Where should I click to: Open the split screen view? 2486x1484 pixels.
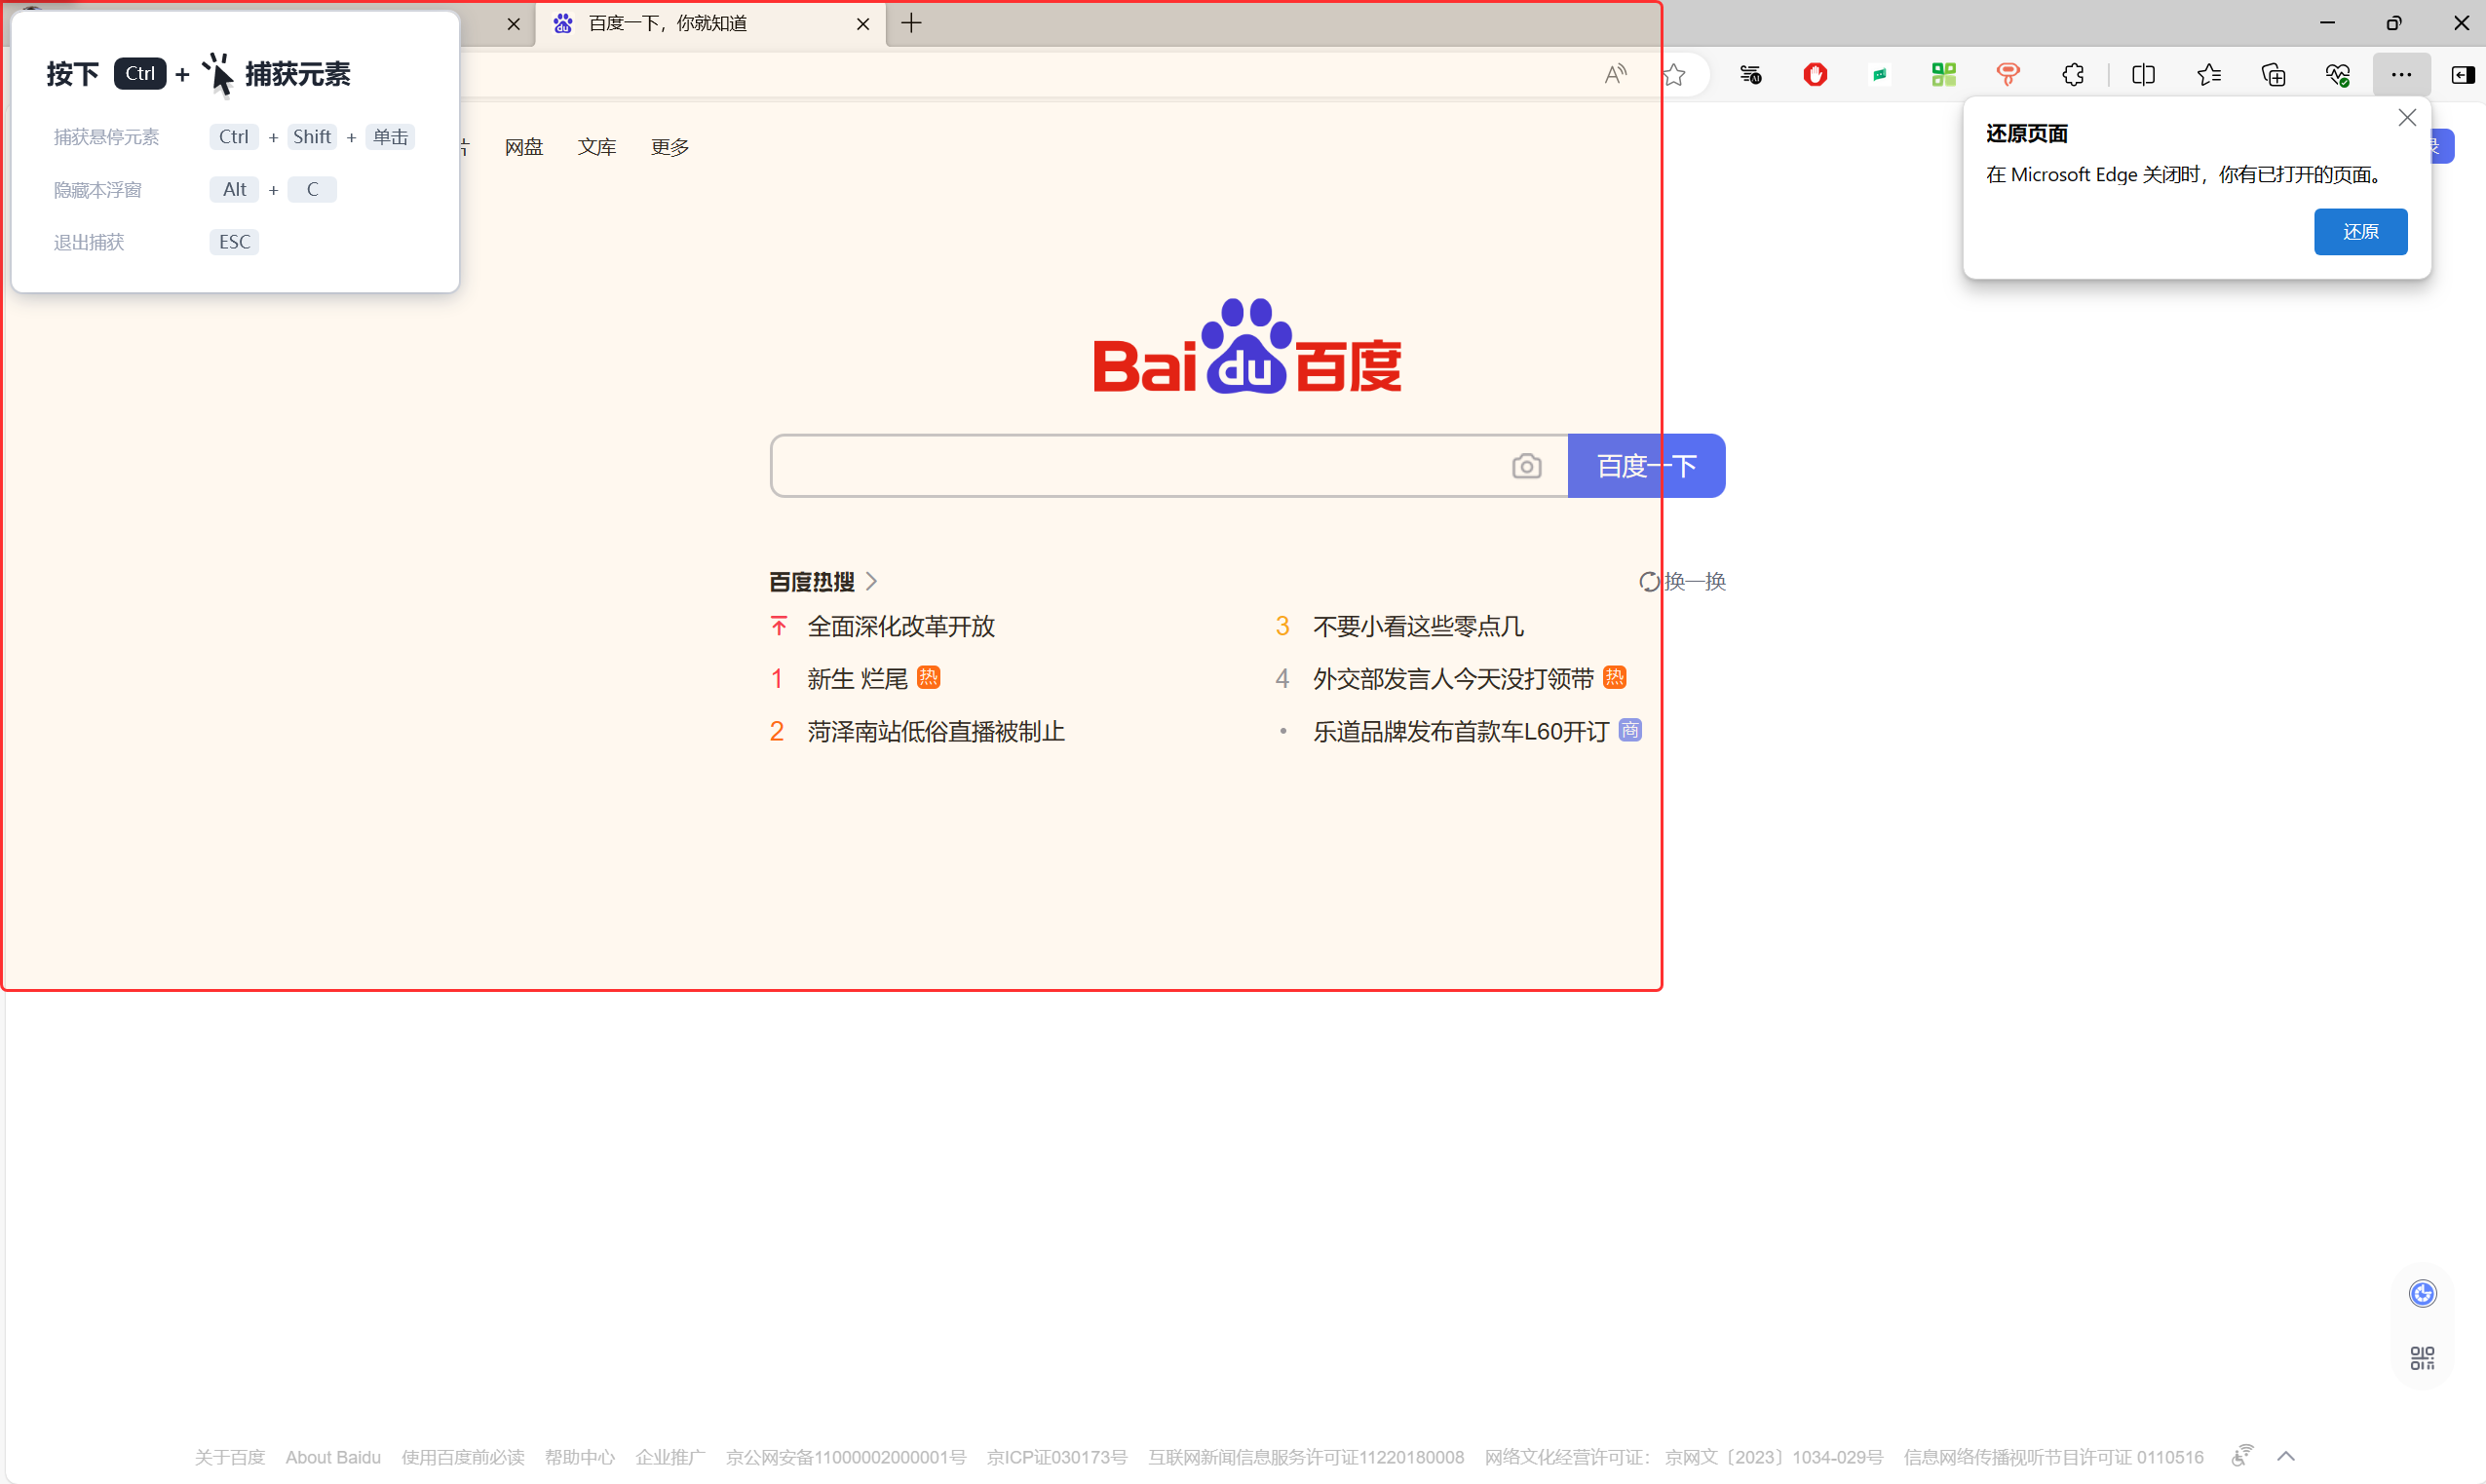click(2142, 75)
